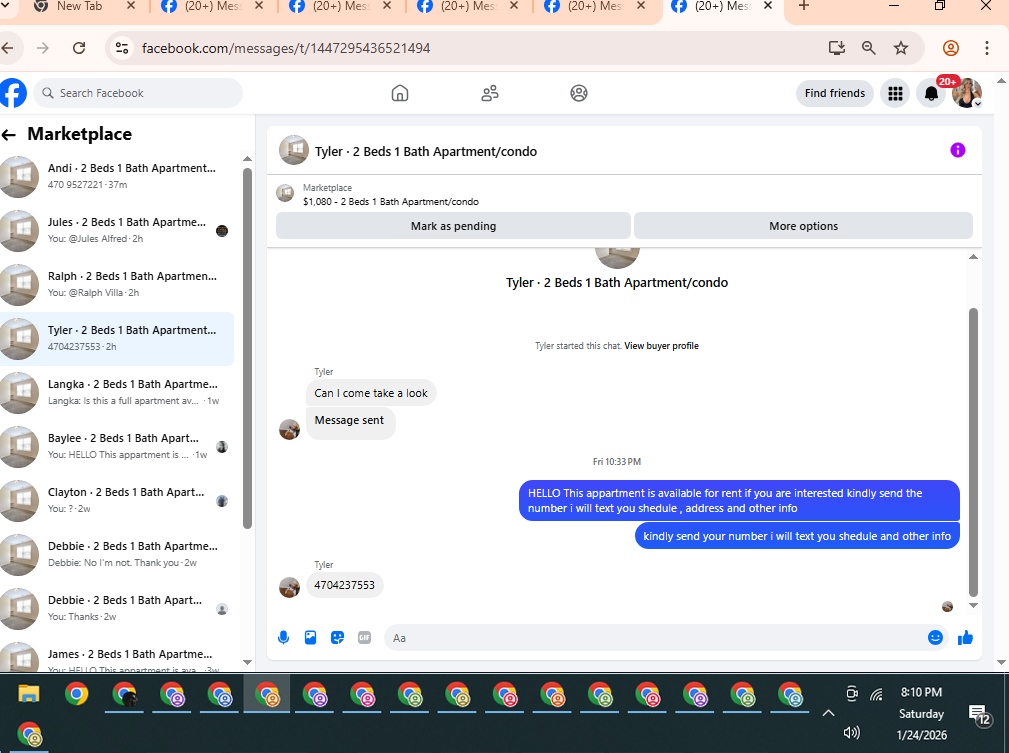Screen dimensions: 1009x753
Task: Send a thumbs-up like
Action: [x=965, y=637]
